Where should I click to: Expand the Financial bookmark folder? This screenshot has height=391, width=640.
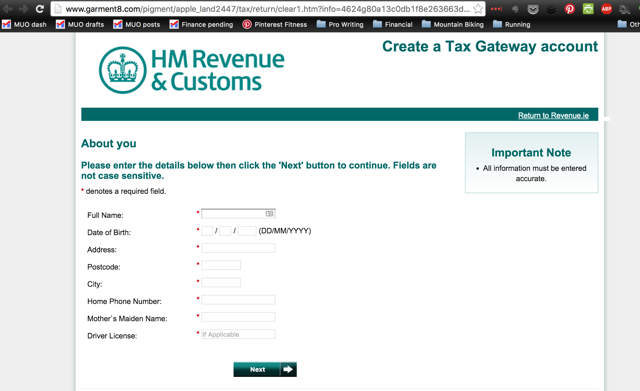point(393,24)
